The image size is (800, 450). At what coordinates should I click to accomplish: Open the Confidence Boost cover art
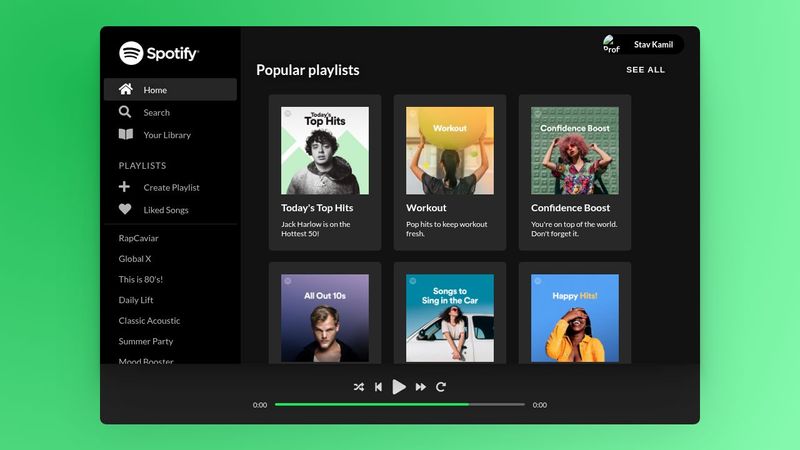click(575, 151)
